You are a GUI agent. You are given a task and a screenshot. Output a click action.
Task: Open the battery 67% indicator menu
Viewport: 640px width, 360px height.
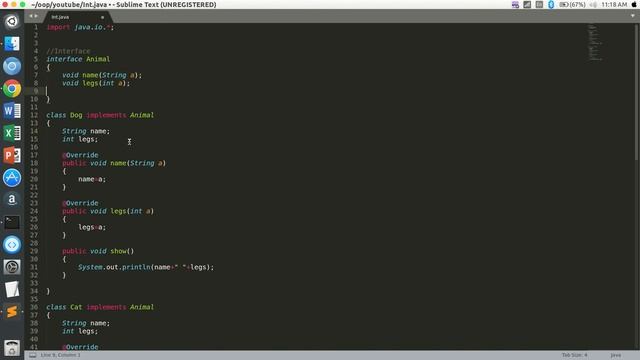[x=572, y=4]
